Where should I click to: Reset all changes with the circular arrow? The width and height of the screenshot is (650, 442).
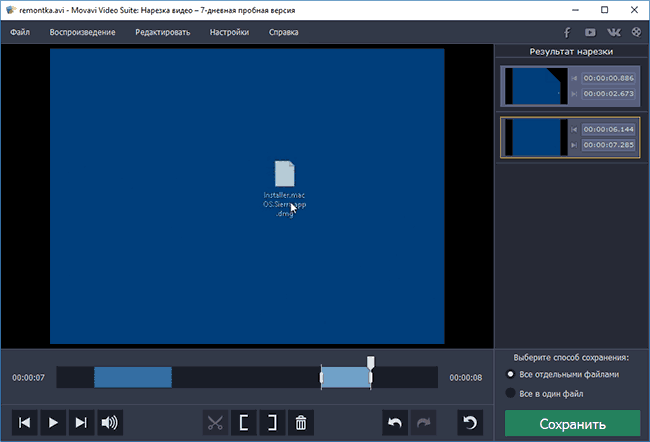pyautogui.click(x=469, y=423)
